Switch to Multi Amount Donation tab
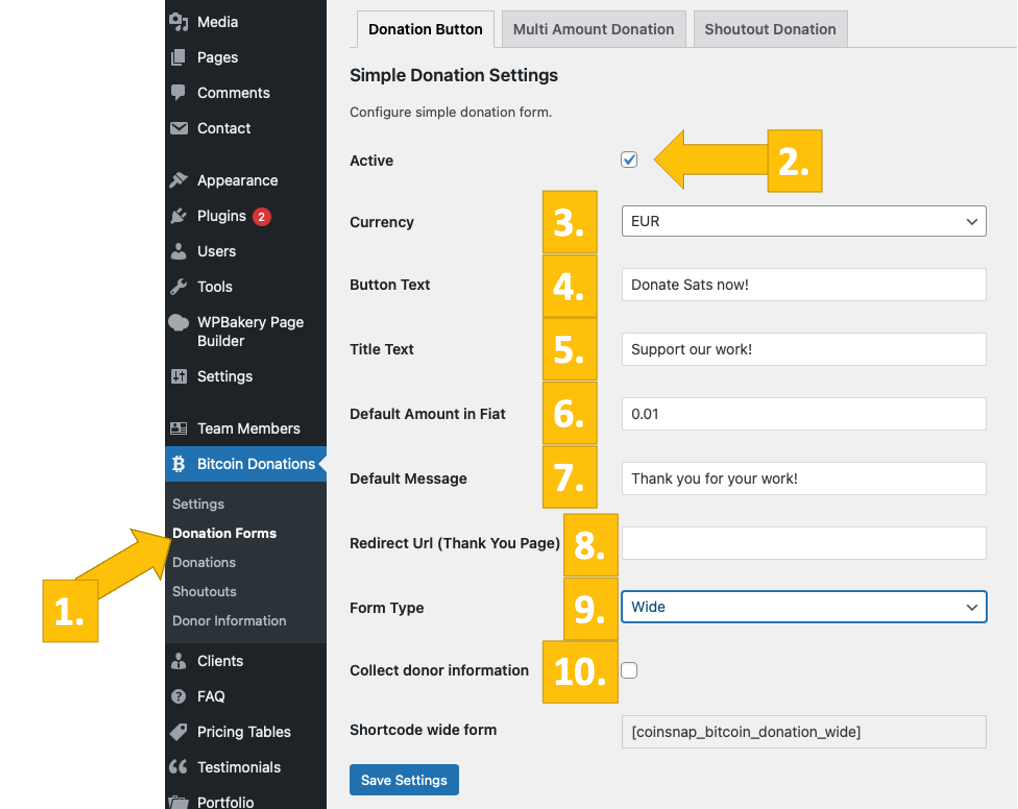The width and height of the screenshot is (1018, 809). click(x=593, y=29)
